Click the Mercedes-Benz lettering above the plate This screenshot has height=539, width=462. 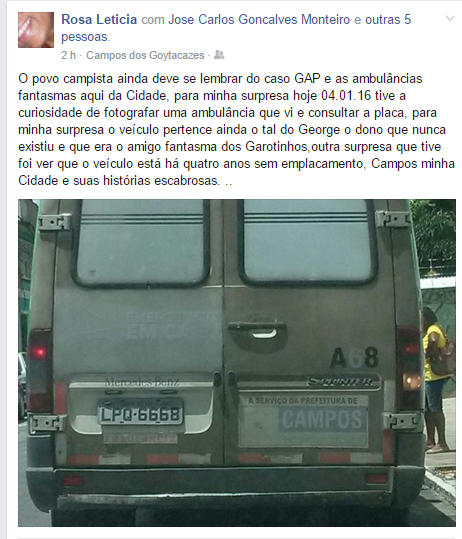[142, 382]
